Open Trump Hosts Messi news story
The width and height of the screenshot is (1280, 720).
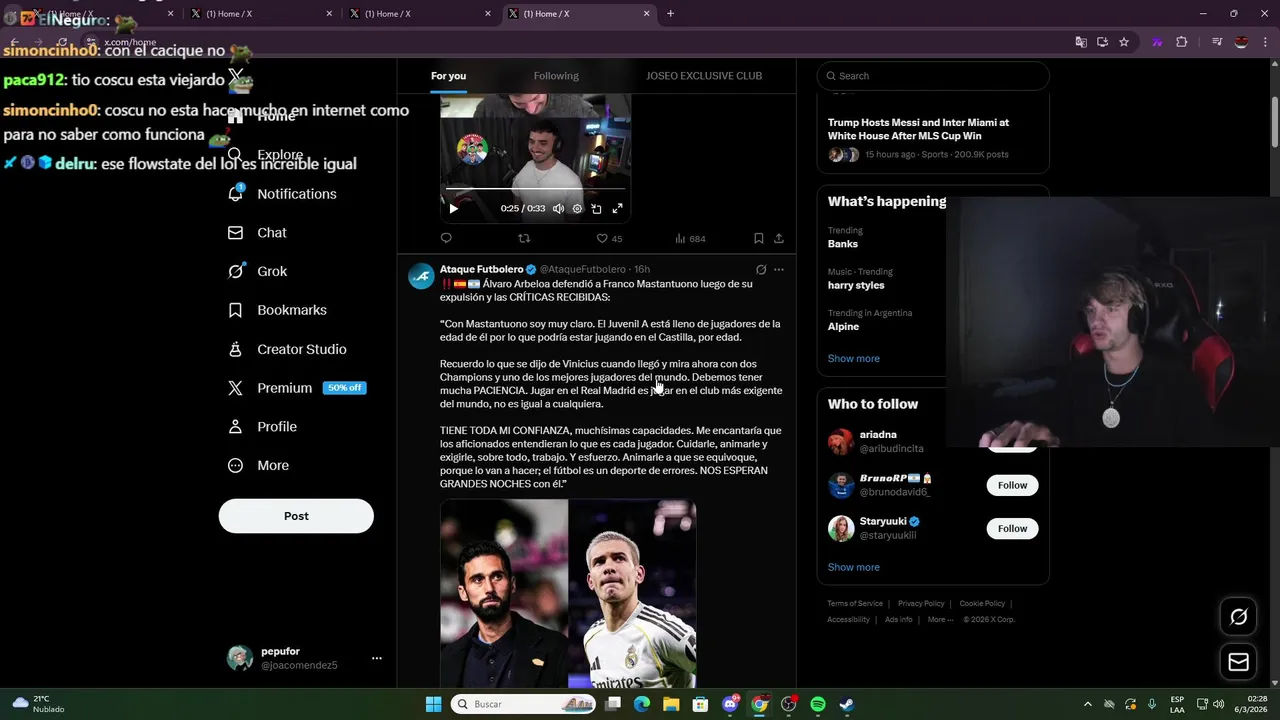tap(918, 129)
